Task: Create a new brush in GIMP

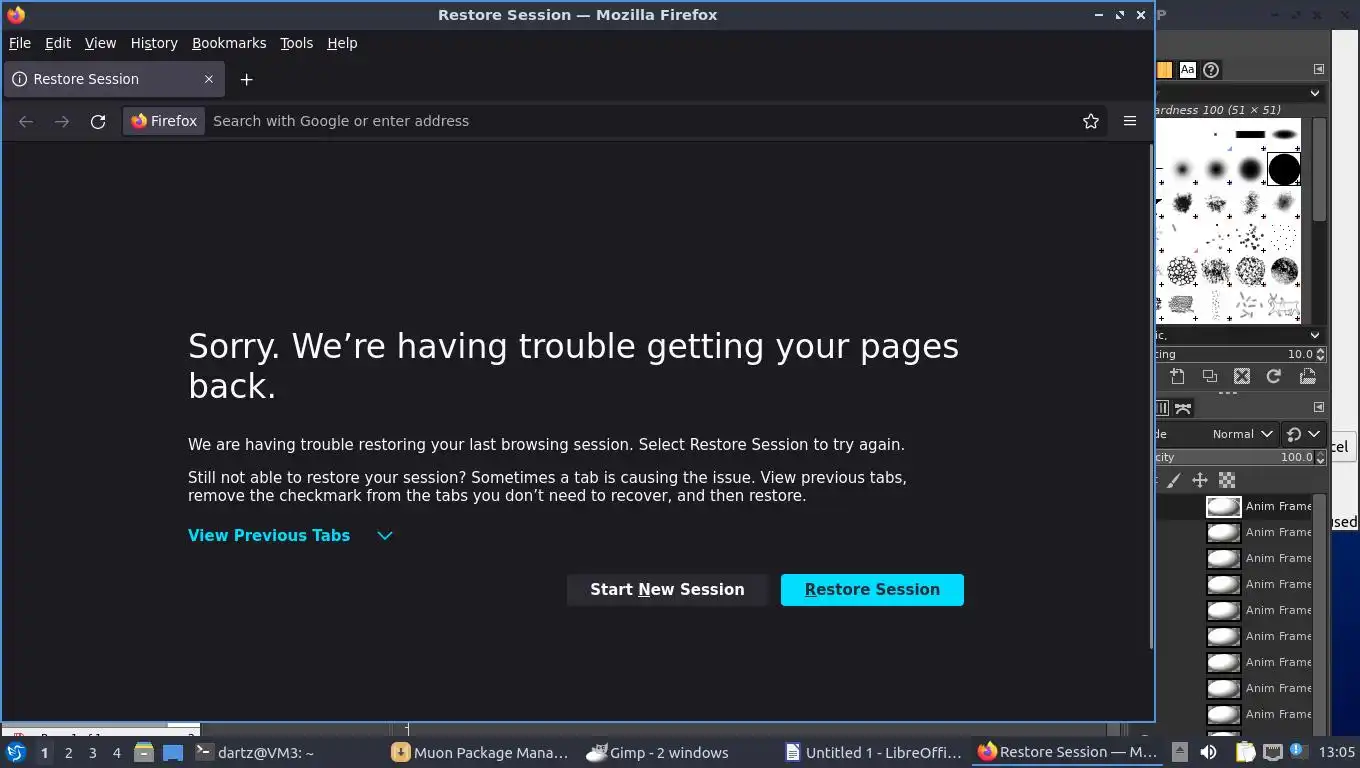Action: click(x=1178, y=377)
